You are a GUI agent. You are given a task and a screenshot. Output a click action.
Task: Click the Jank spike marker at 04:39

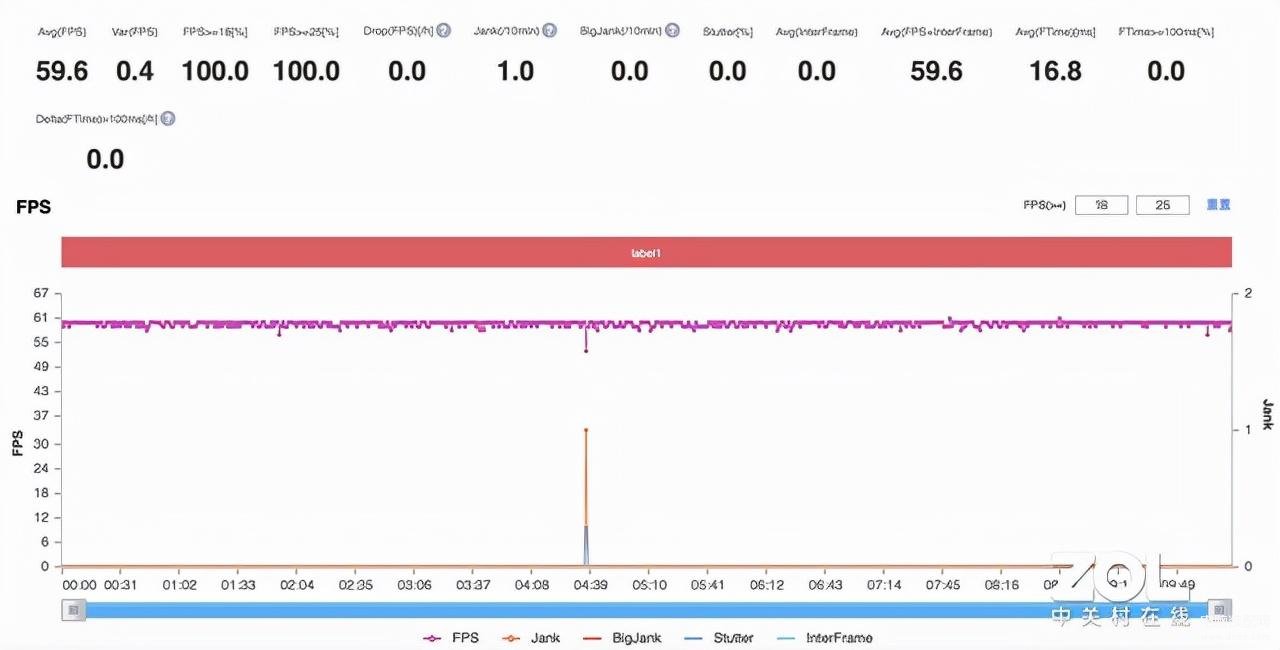point(586,430)
